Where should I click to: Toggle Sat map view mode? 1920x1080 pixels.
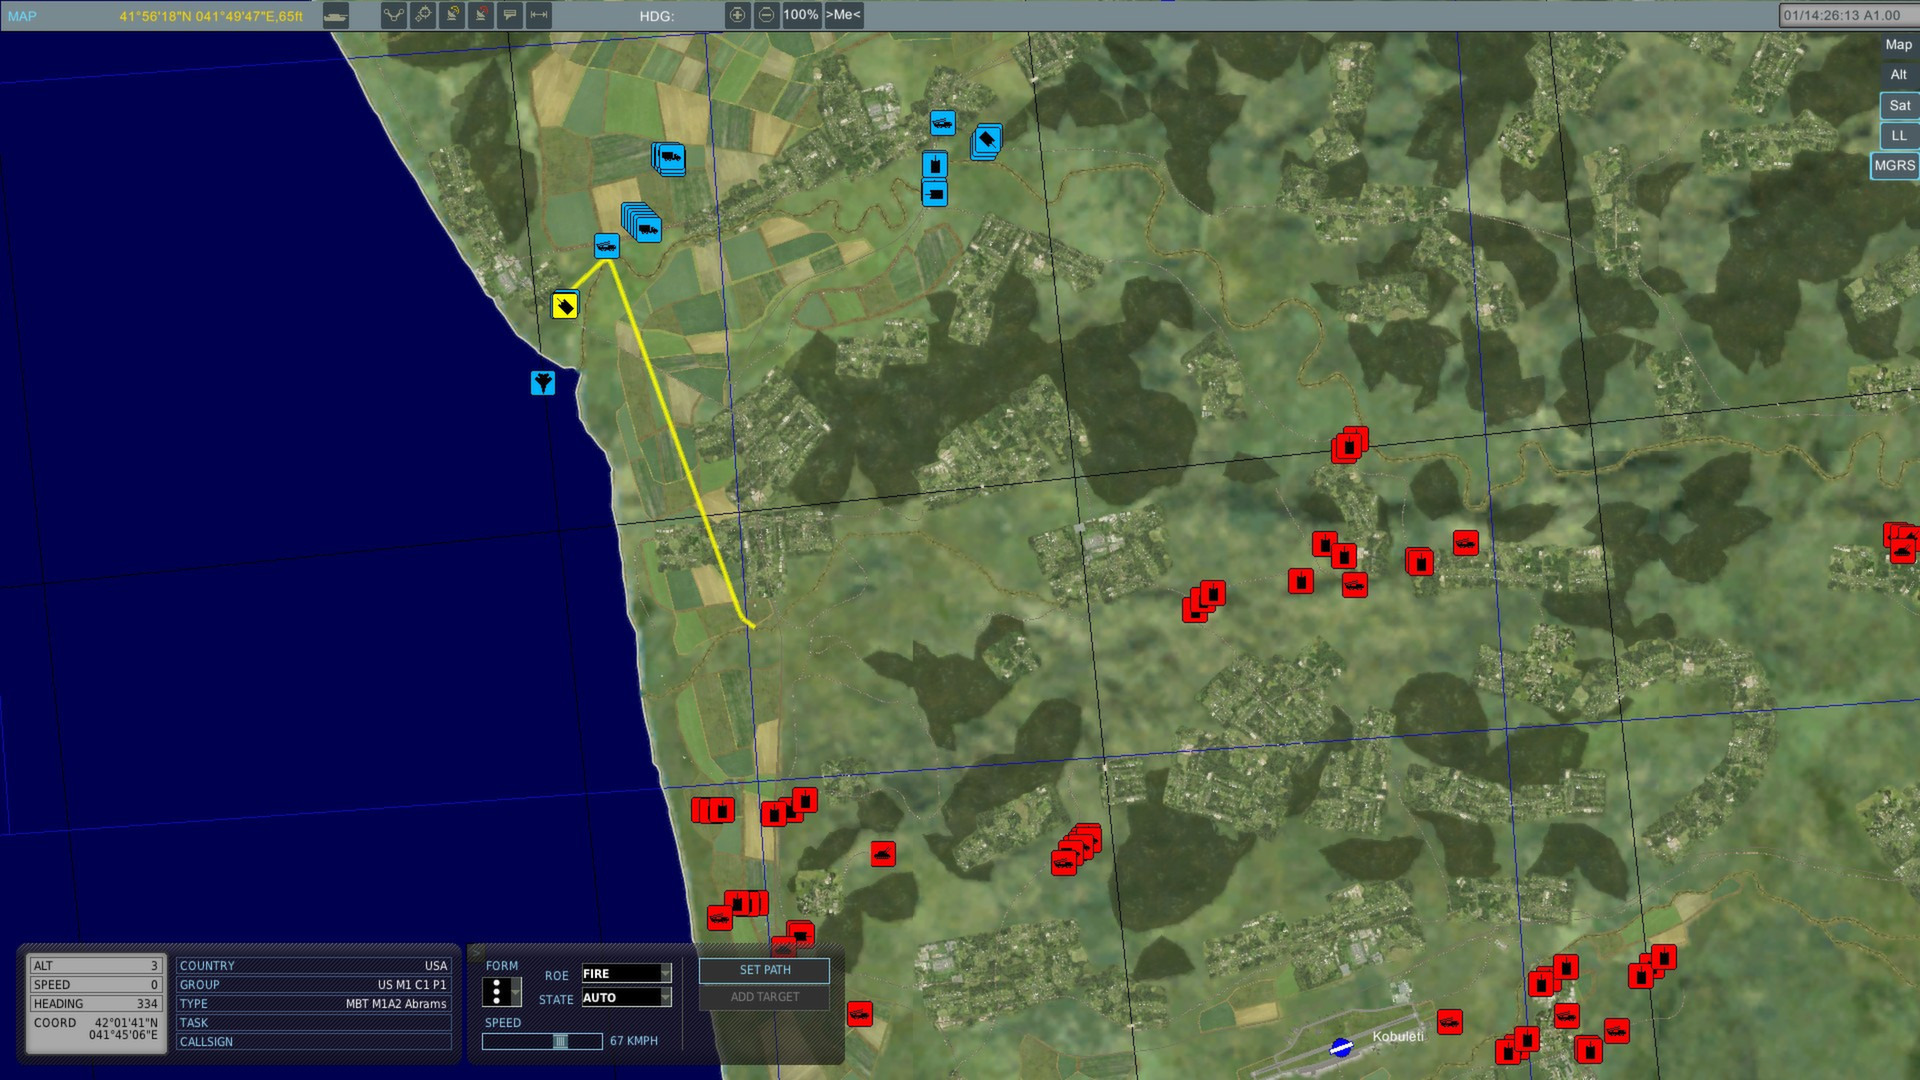[1897, 105]
